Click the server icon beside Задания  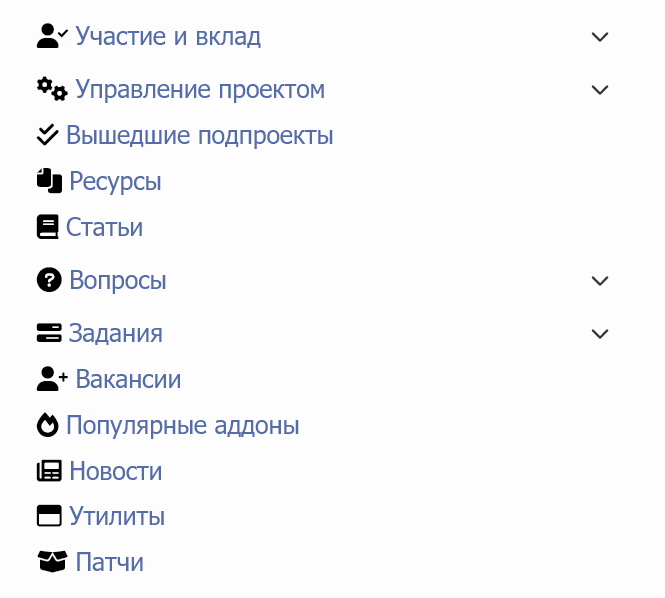click(x=49, y=333)
